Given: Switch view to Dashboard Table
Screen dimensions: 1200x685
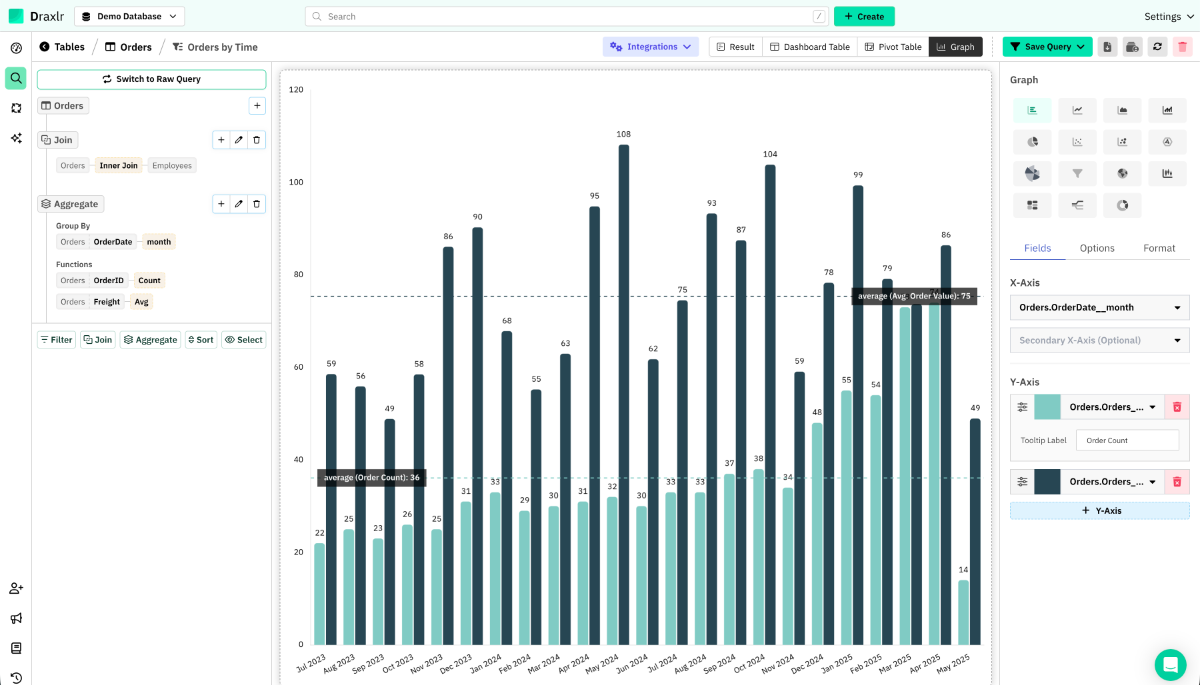Looking at the screenshot, I should point(810,47).
